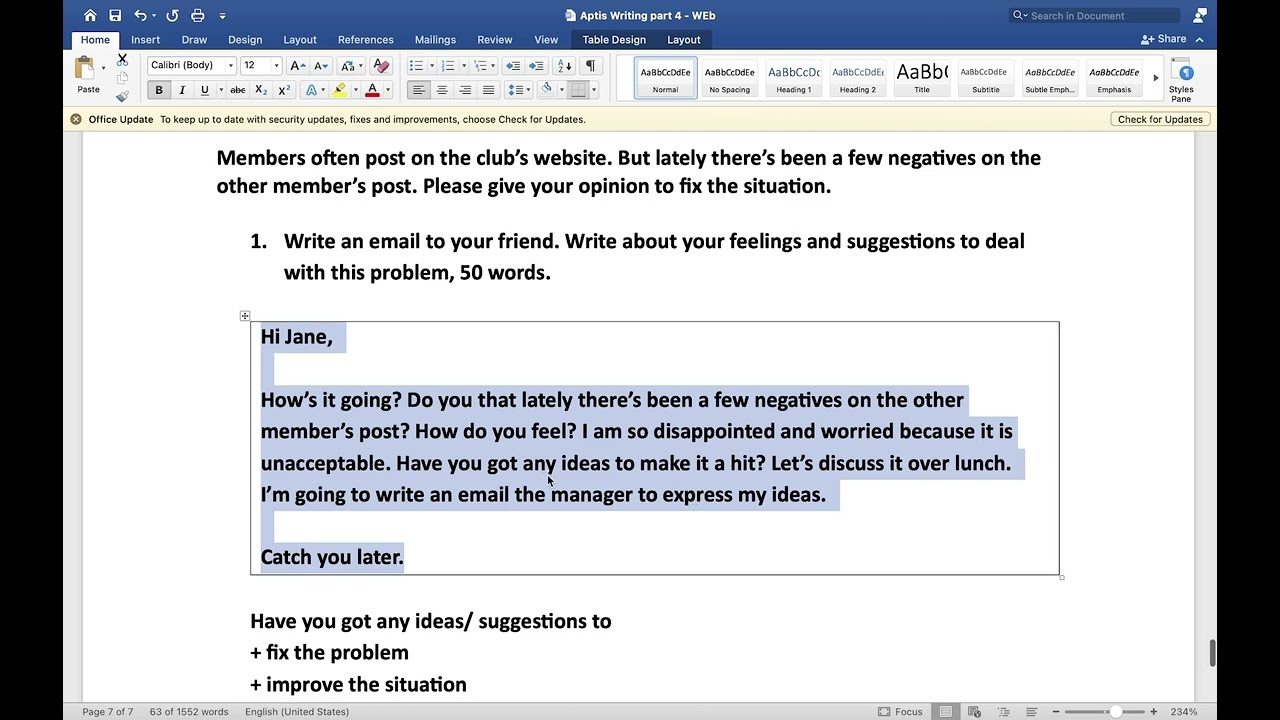Toggle paragraph marks display
Viewport: 1280px width, 720px height.
tap(590, 65)
